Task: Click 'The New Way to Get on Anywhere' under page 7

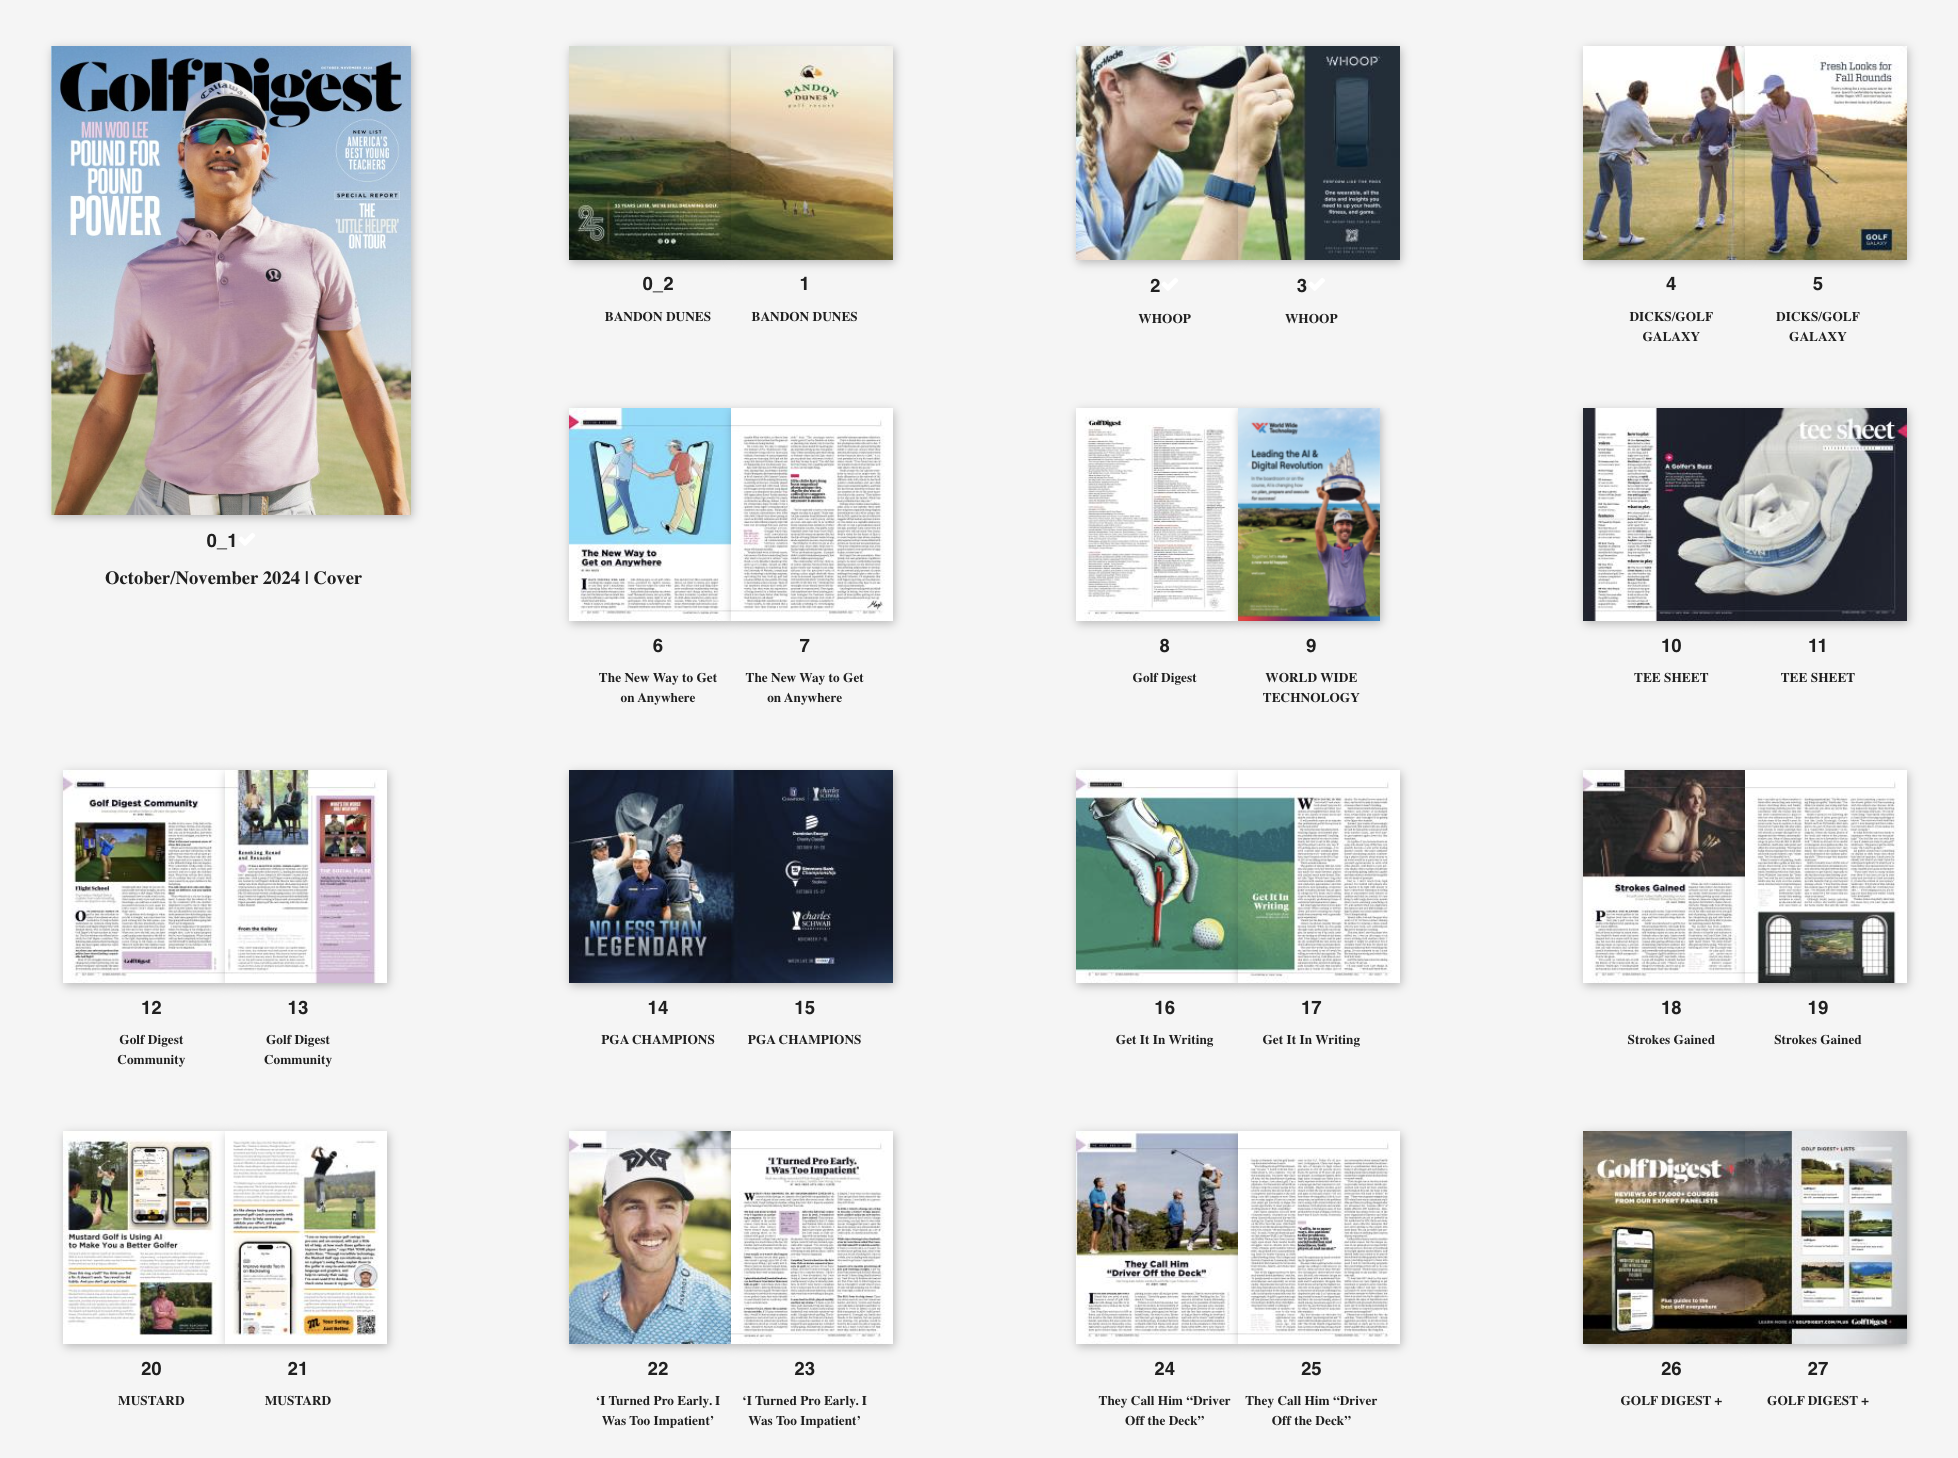Action: pyautogui.click(x=805, y=687)
